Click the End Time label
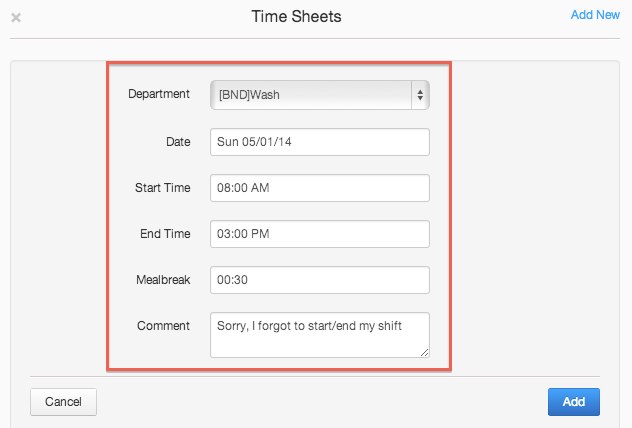The height and width of the screenshot is (428, 632). pyautogui.click(x=164, y=234)
